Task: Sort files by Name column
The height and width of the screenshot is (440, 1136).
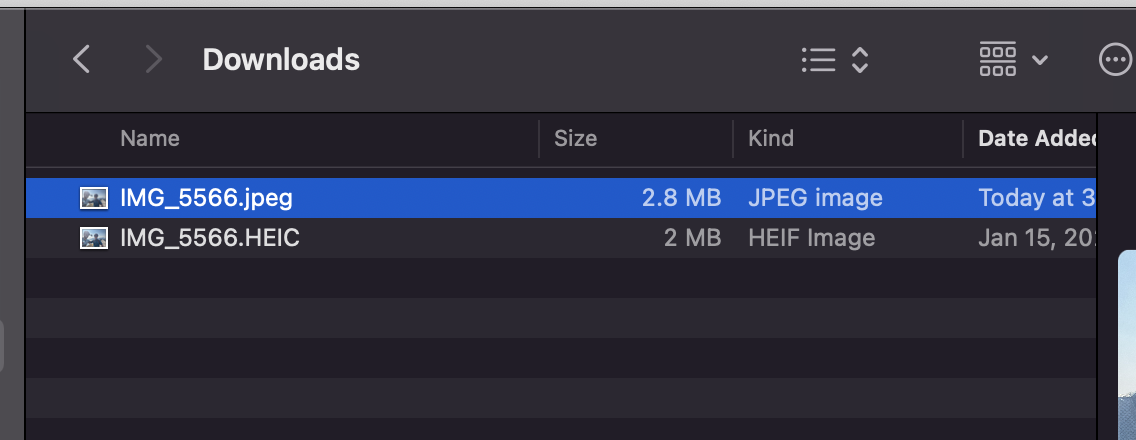Action: 150,138
